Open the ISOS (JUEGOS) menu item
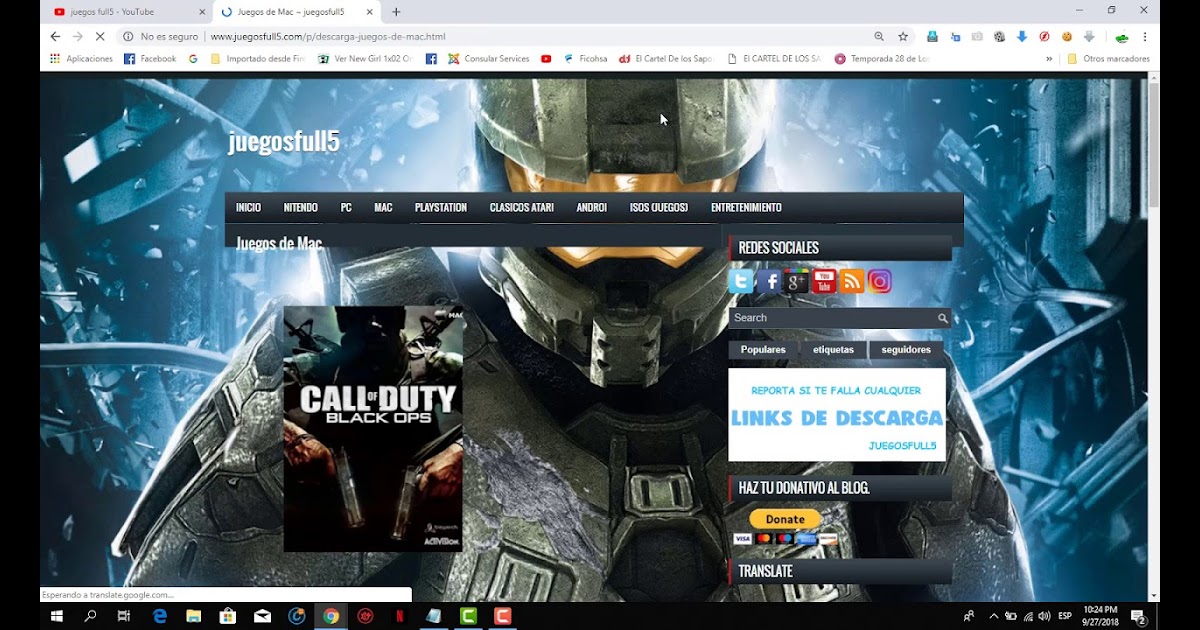This screenshot has height=630, width=1200. pyautogui.click(x=659, y=208)
